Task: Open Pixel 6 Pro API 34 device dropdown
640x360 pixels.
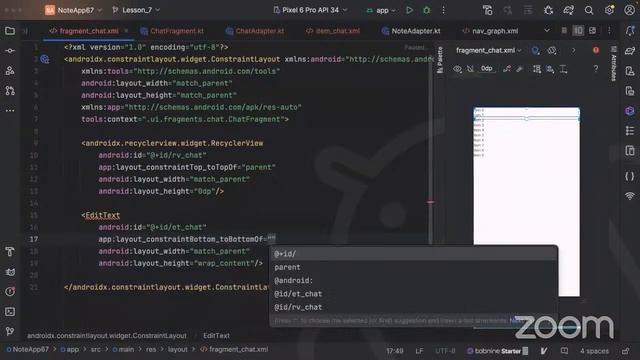Action: pyautogui.click(x=310, y=10)
